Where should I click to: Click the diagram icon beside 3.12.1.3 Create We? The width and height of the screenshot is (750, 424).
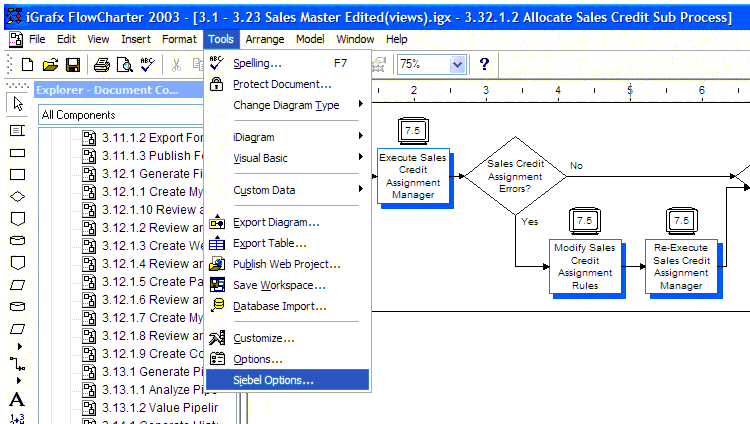(x=89, y=245)
